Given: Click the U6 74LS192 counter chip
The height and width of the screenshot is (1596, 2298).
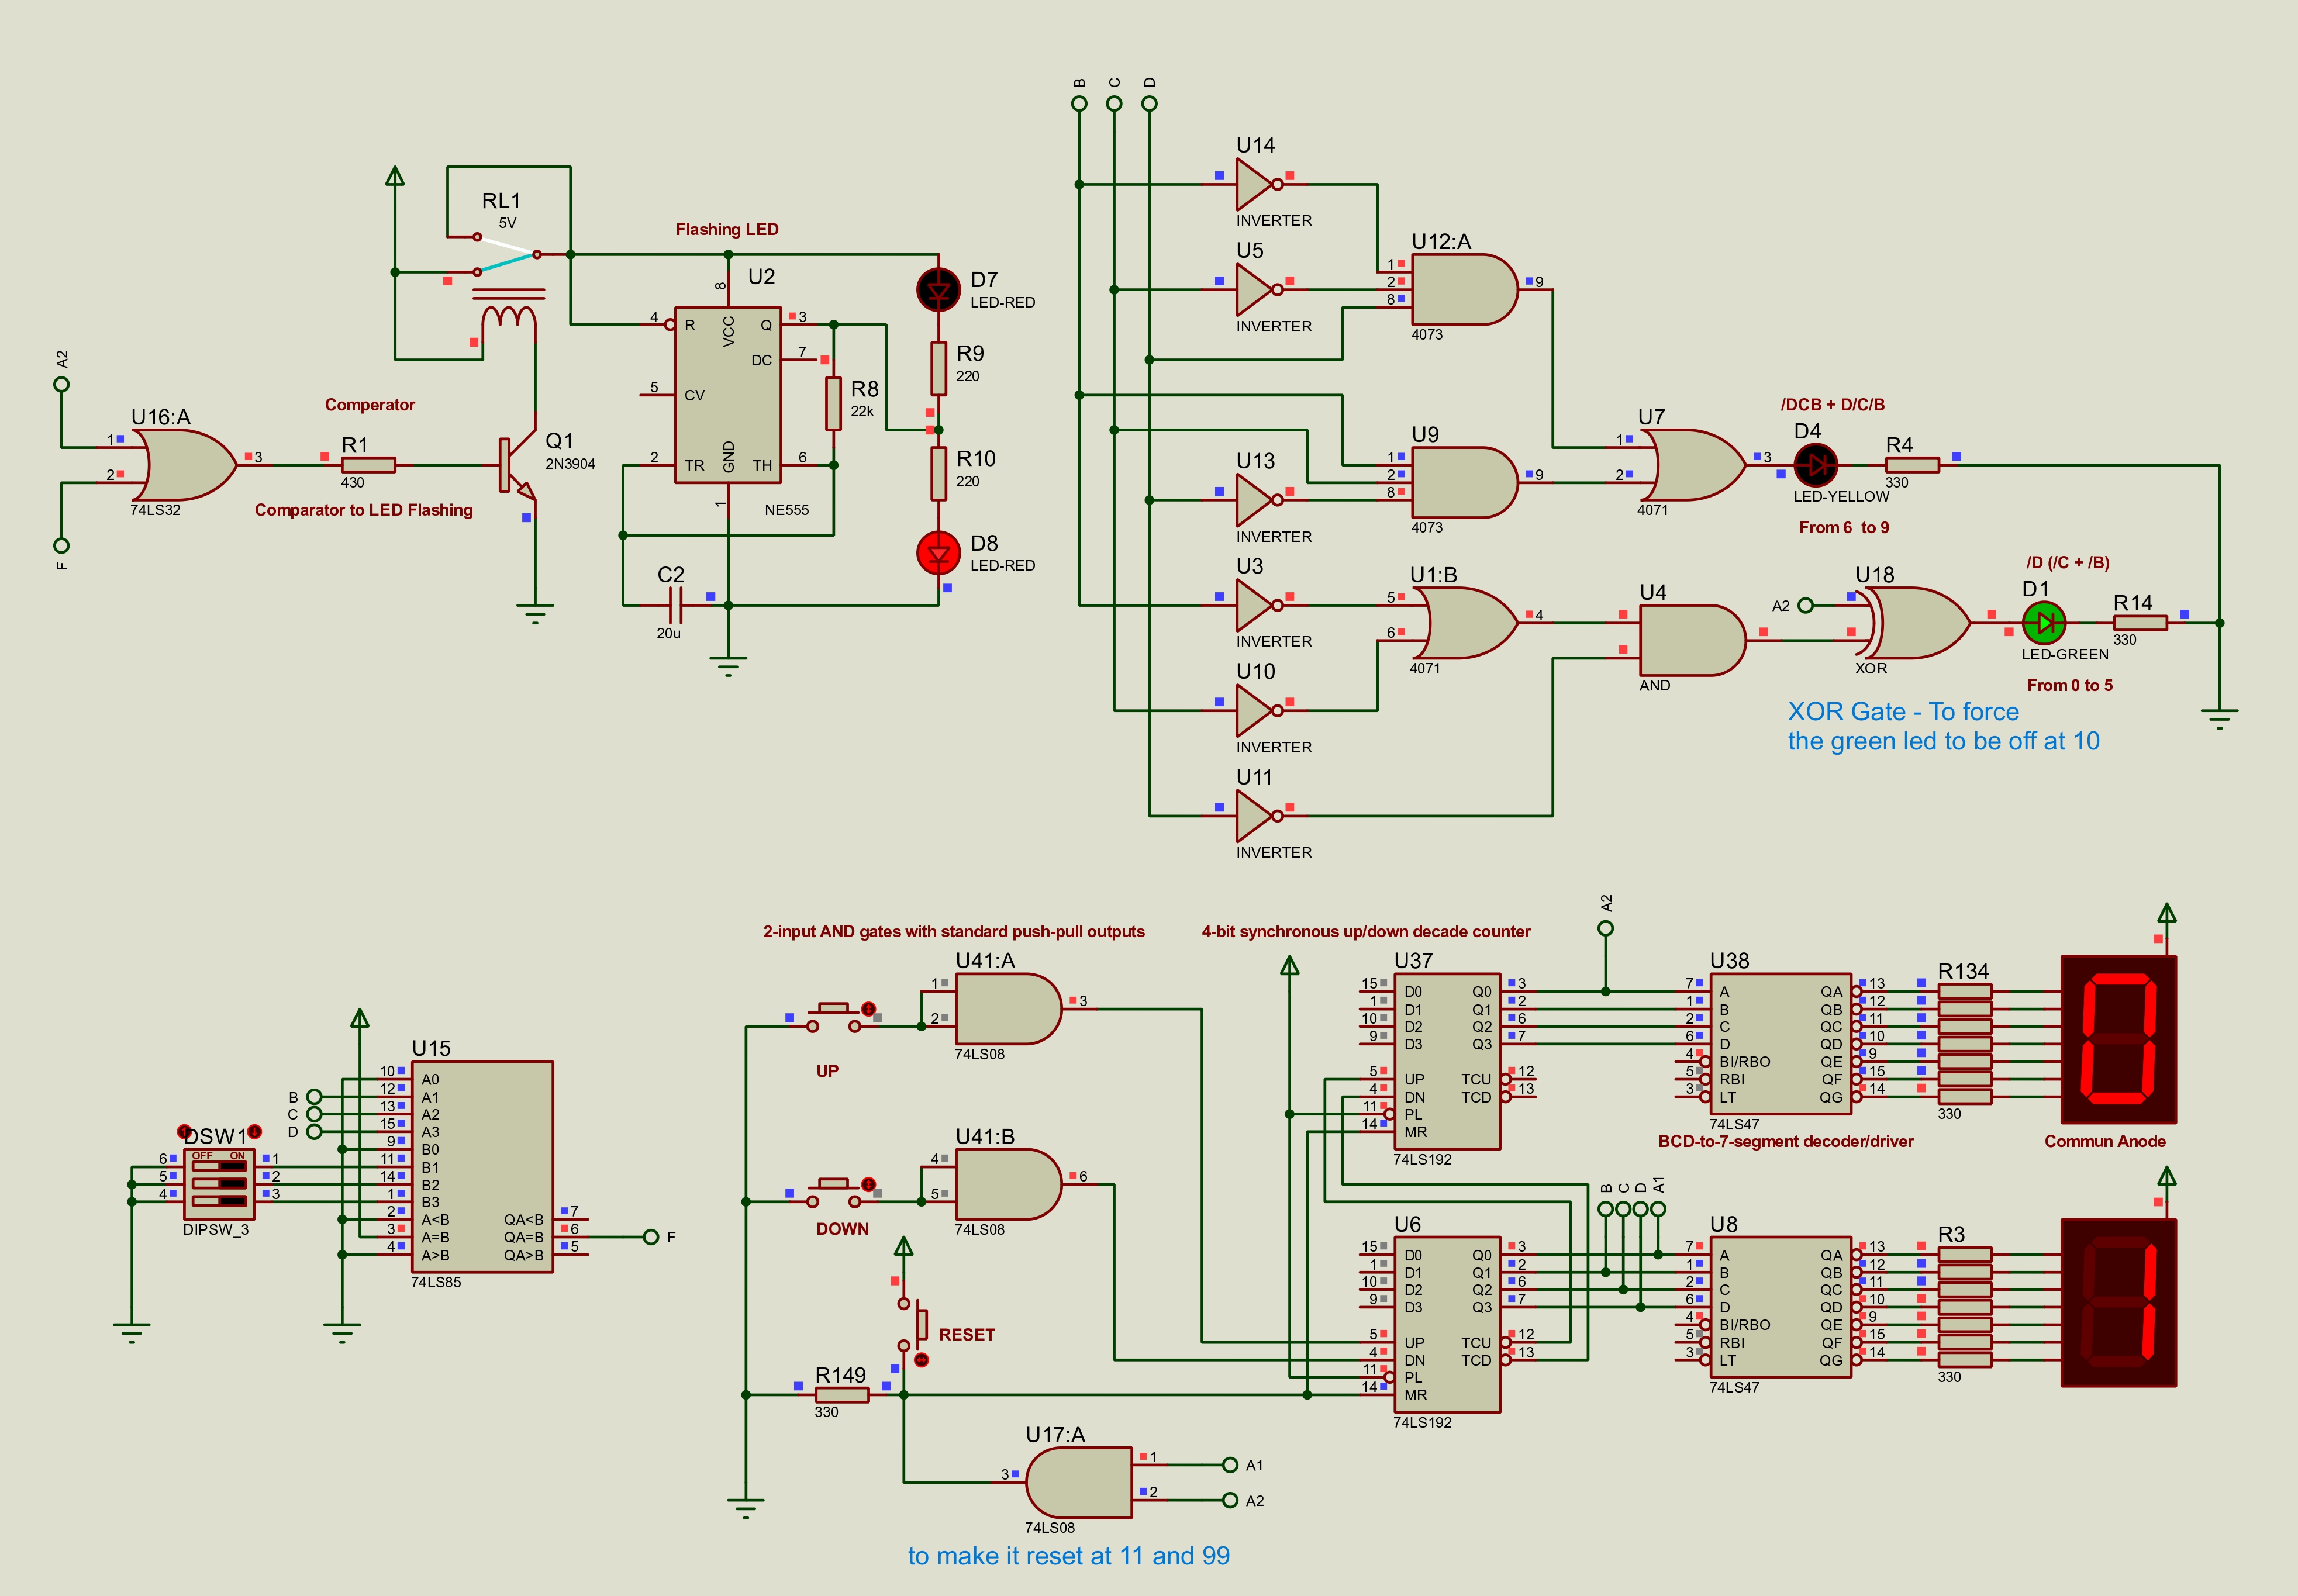Looking at the screenshot, I should click(1447, 1324).
